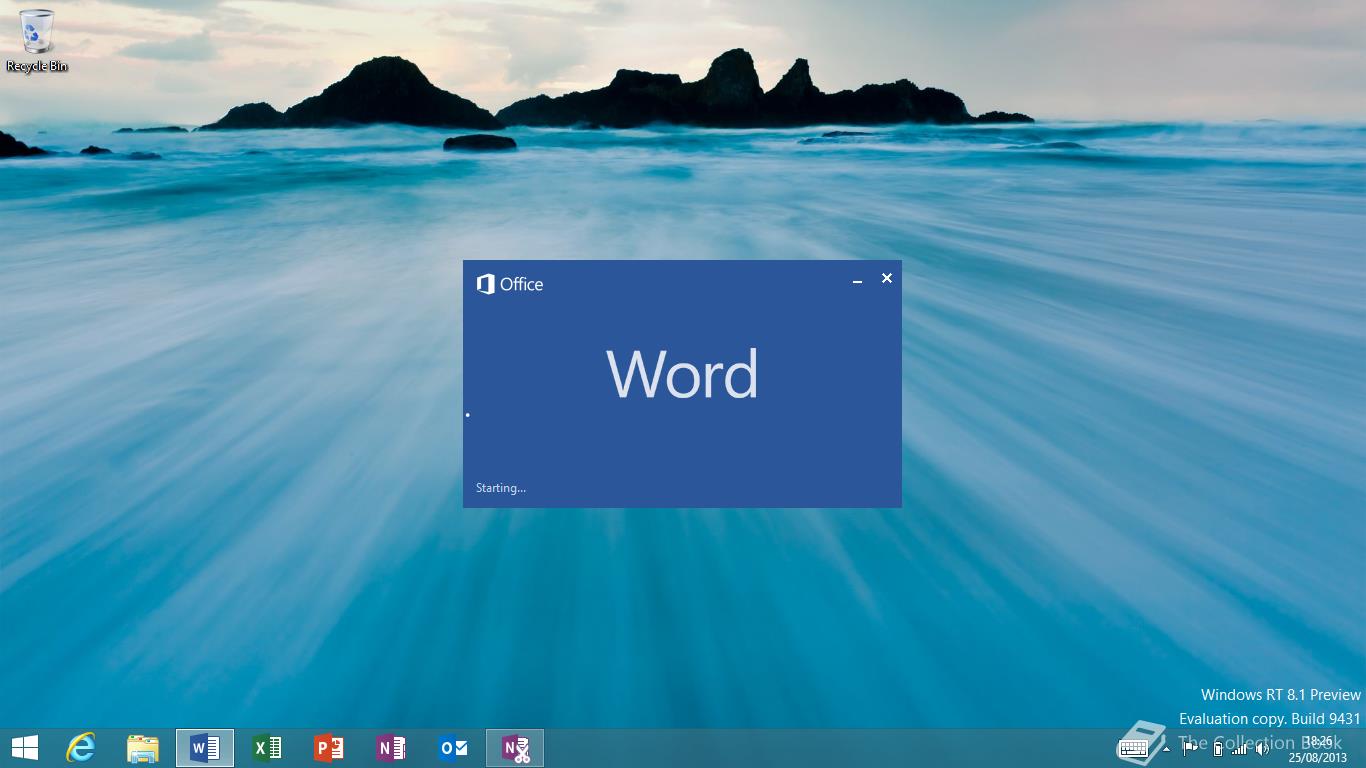
Task: Show hidden system tray icons
Action: coord(1166,748)
